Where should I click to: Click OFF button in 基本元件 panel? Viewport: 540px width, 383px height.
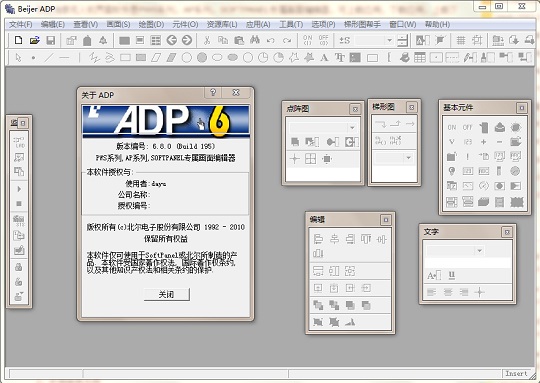(x=467, y=127)
